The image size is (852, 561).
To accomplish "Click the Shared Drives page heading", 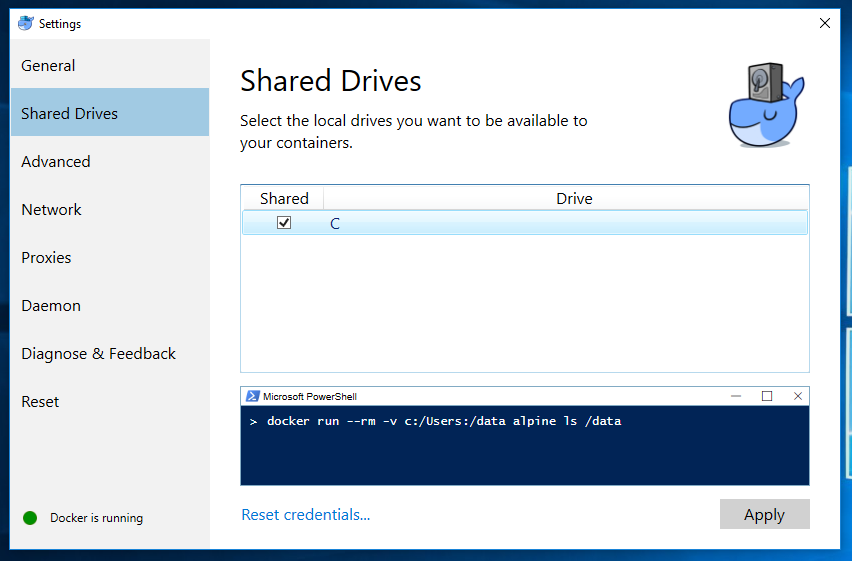I will click(330, 81).
